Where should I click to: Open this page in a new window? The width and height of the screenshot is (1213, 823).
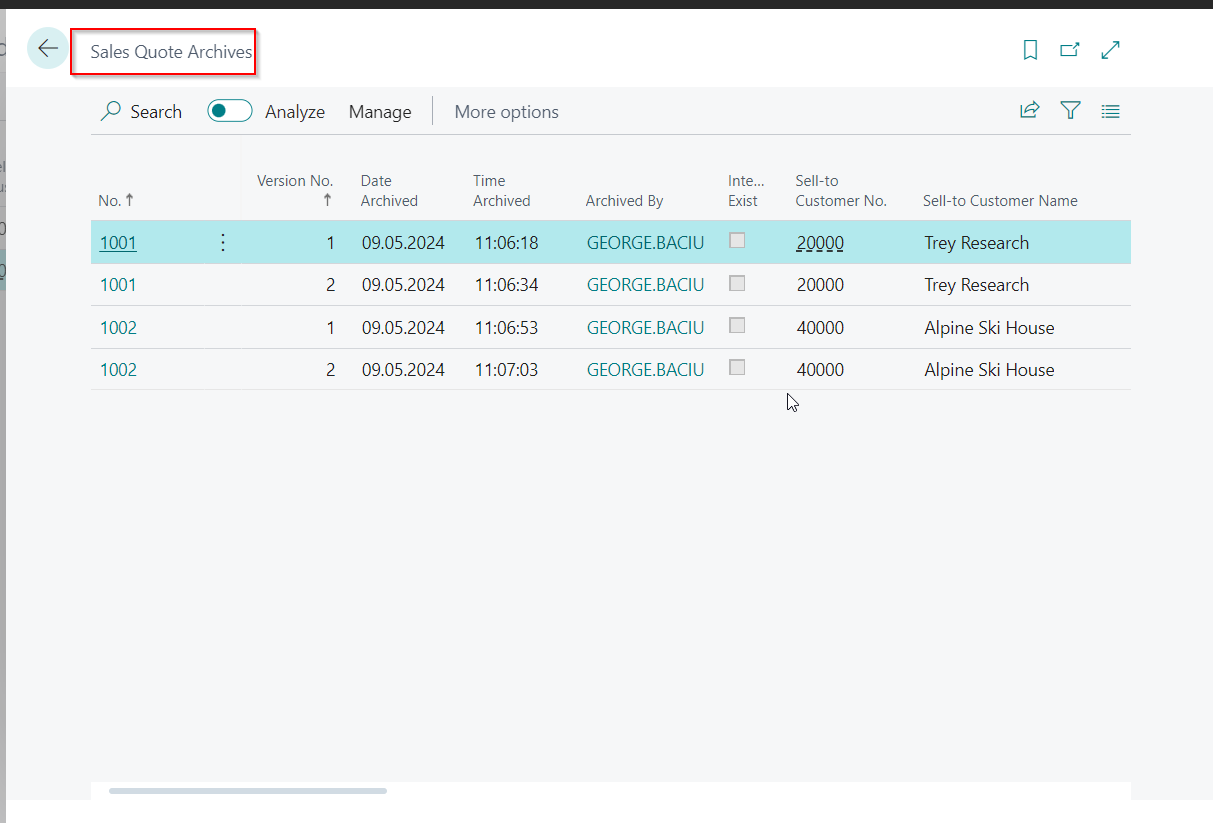point(1070,50)
